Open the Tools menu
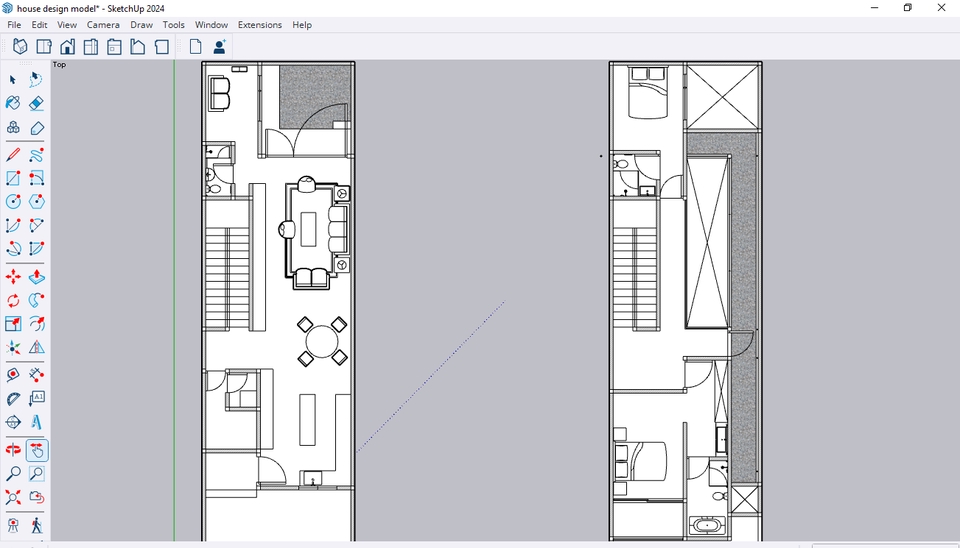This screenshot has width=960, height=548. coord(173,24)
